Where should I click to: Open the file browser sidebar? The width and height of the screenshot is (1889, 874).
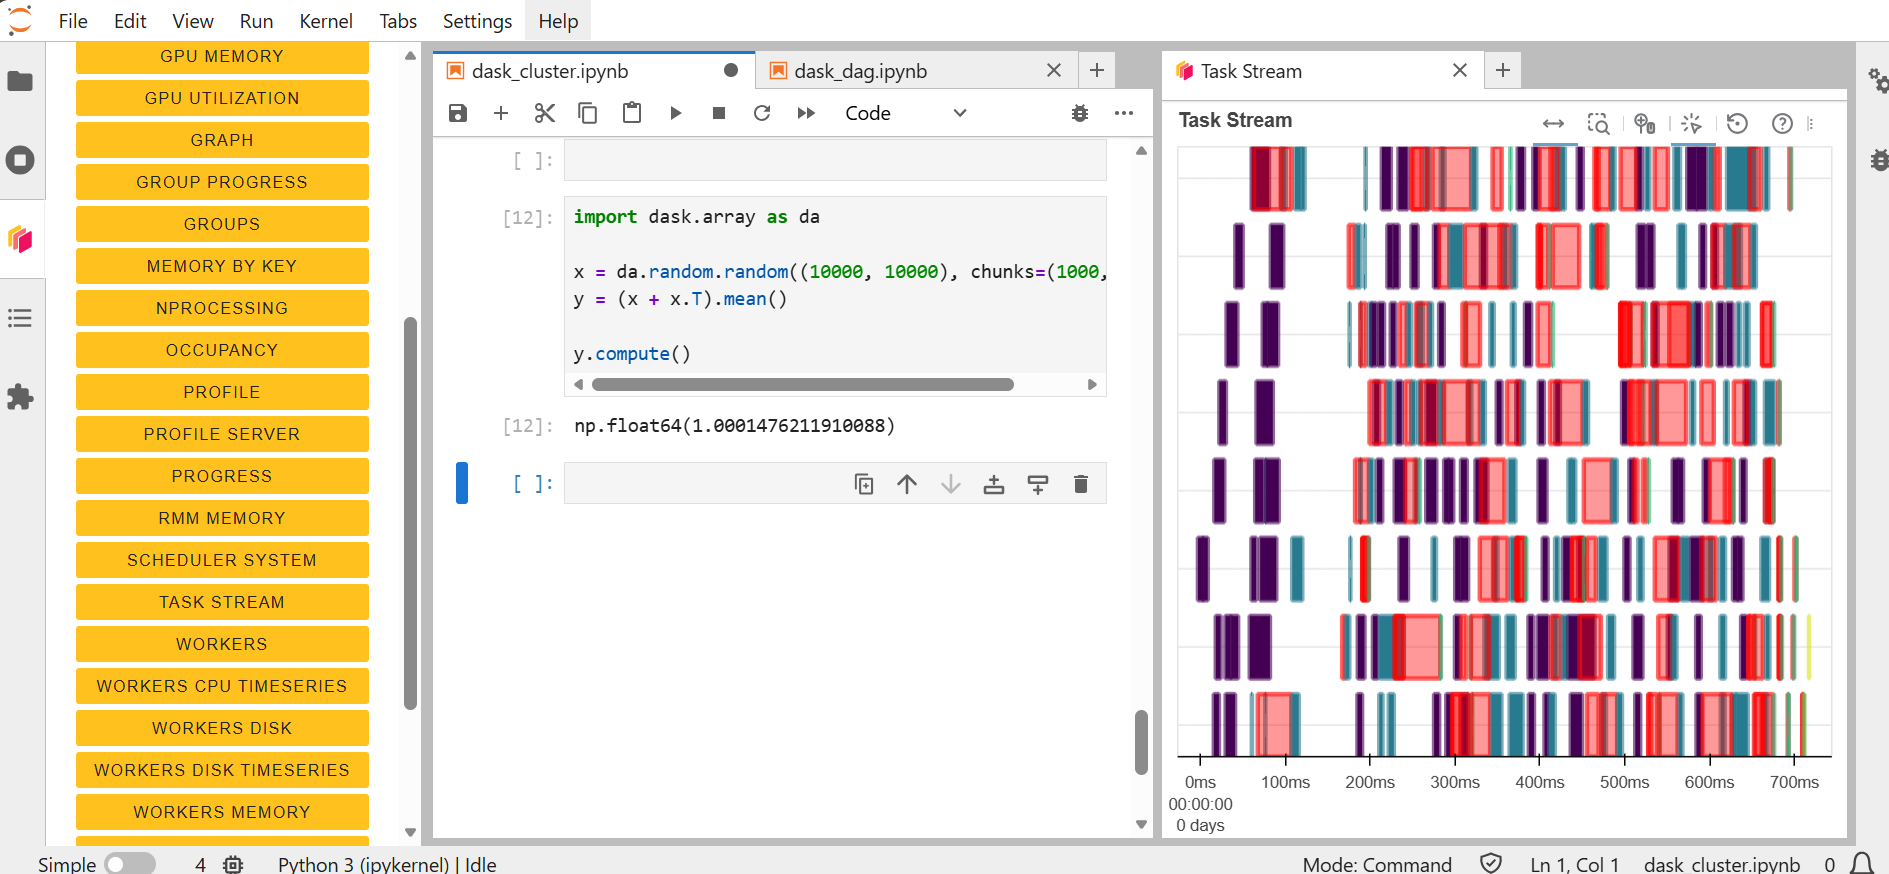coord(20,81)
